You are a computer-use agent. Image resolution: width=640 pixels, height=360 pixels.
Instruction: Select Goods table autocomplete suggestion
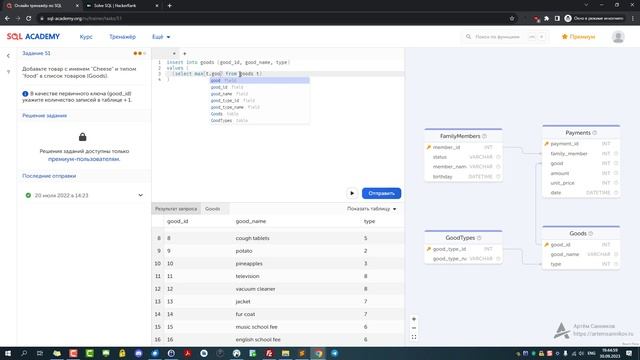point(260,114)
